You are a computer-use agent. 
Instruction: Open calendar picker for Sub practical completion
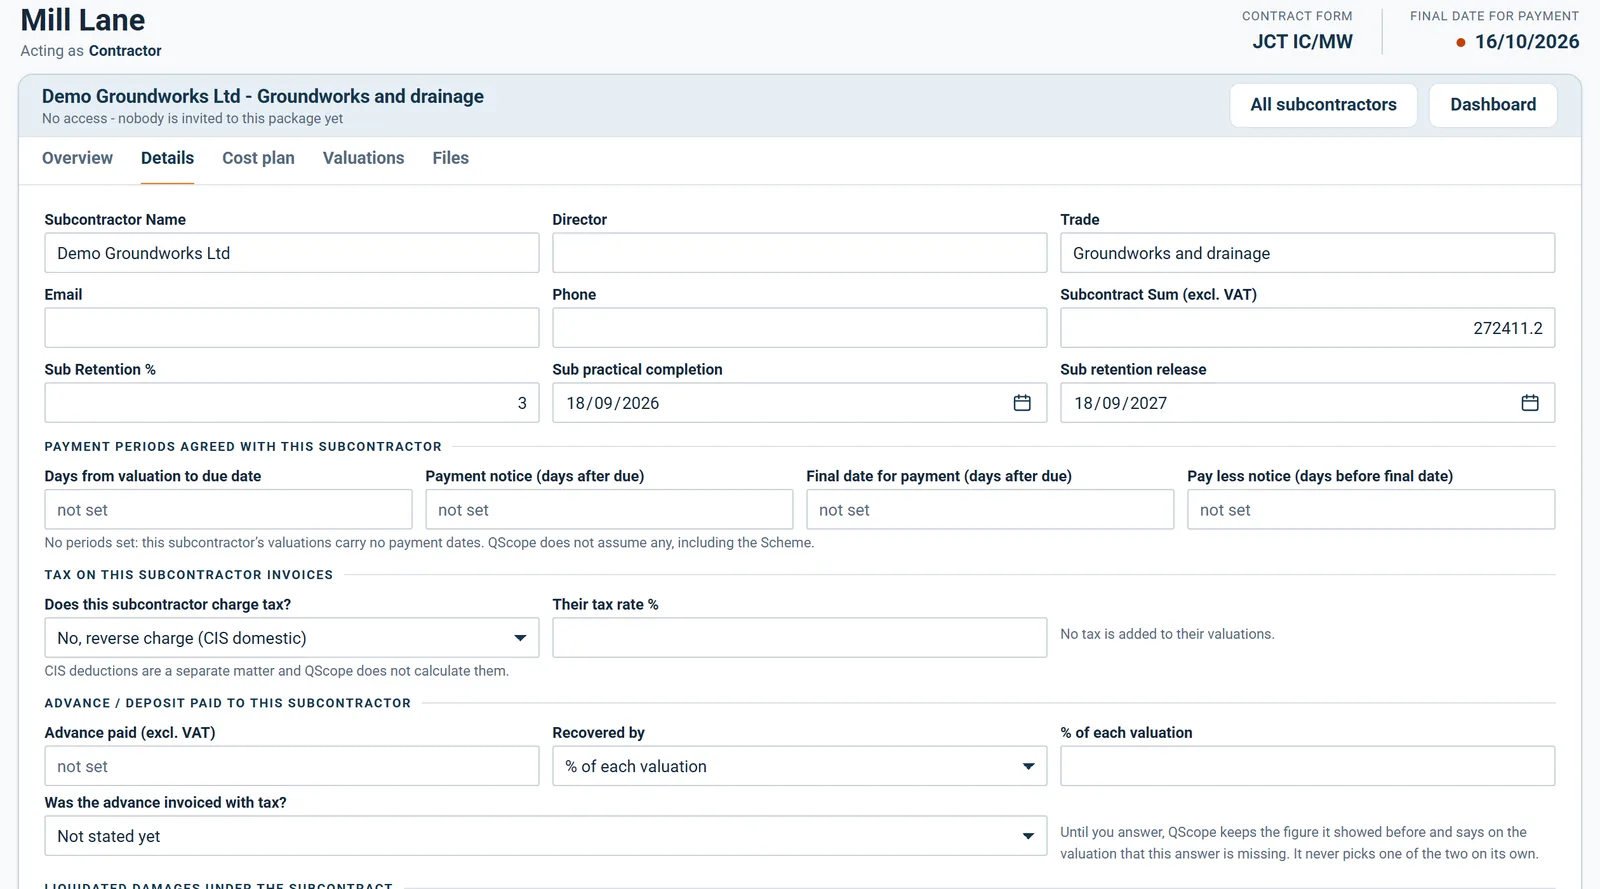coord(1022,403)
